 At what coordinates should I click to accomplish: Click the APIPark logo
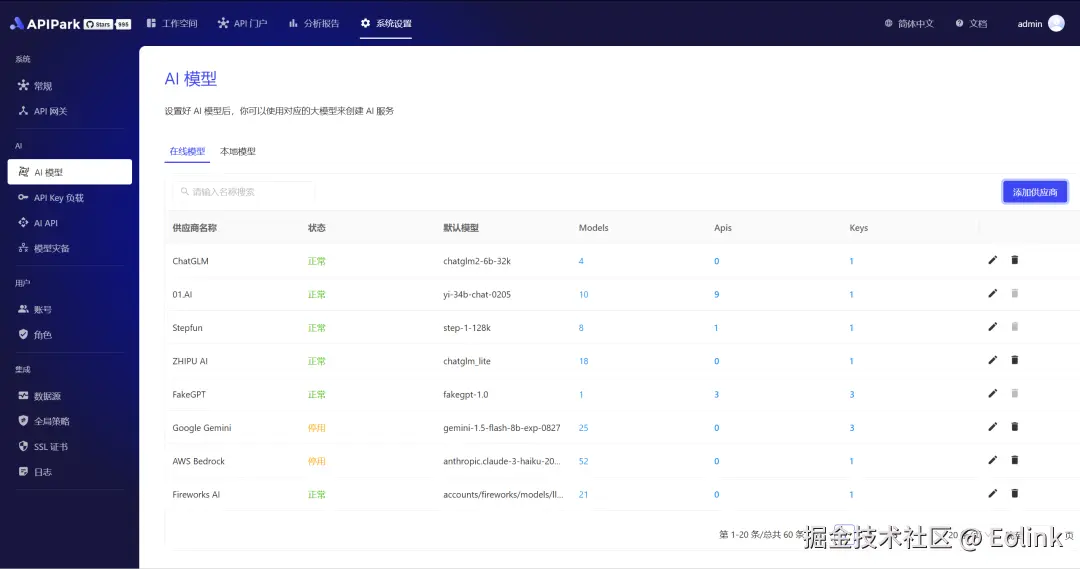45,24
